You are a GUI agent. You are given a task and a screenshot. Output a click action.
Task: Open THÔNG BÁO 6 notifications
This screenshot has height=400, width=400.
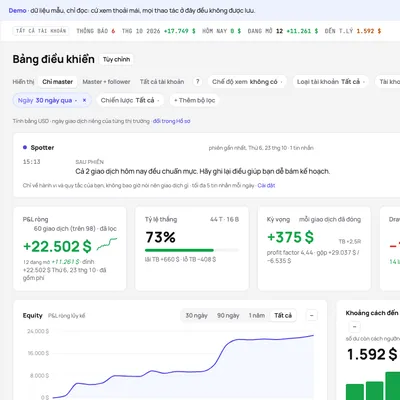click(96, 31)
